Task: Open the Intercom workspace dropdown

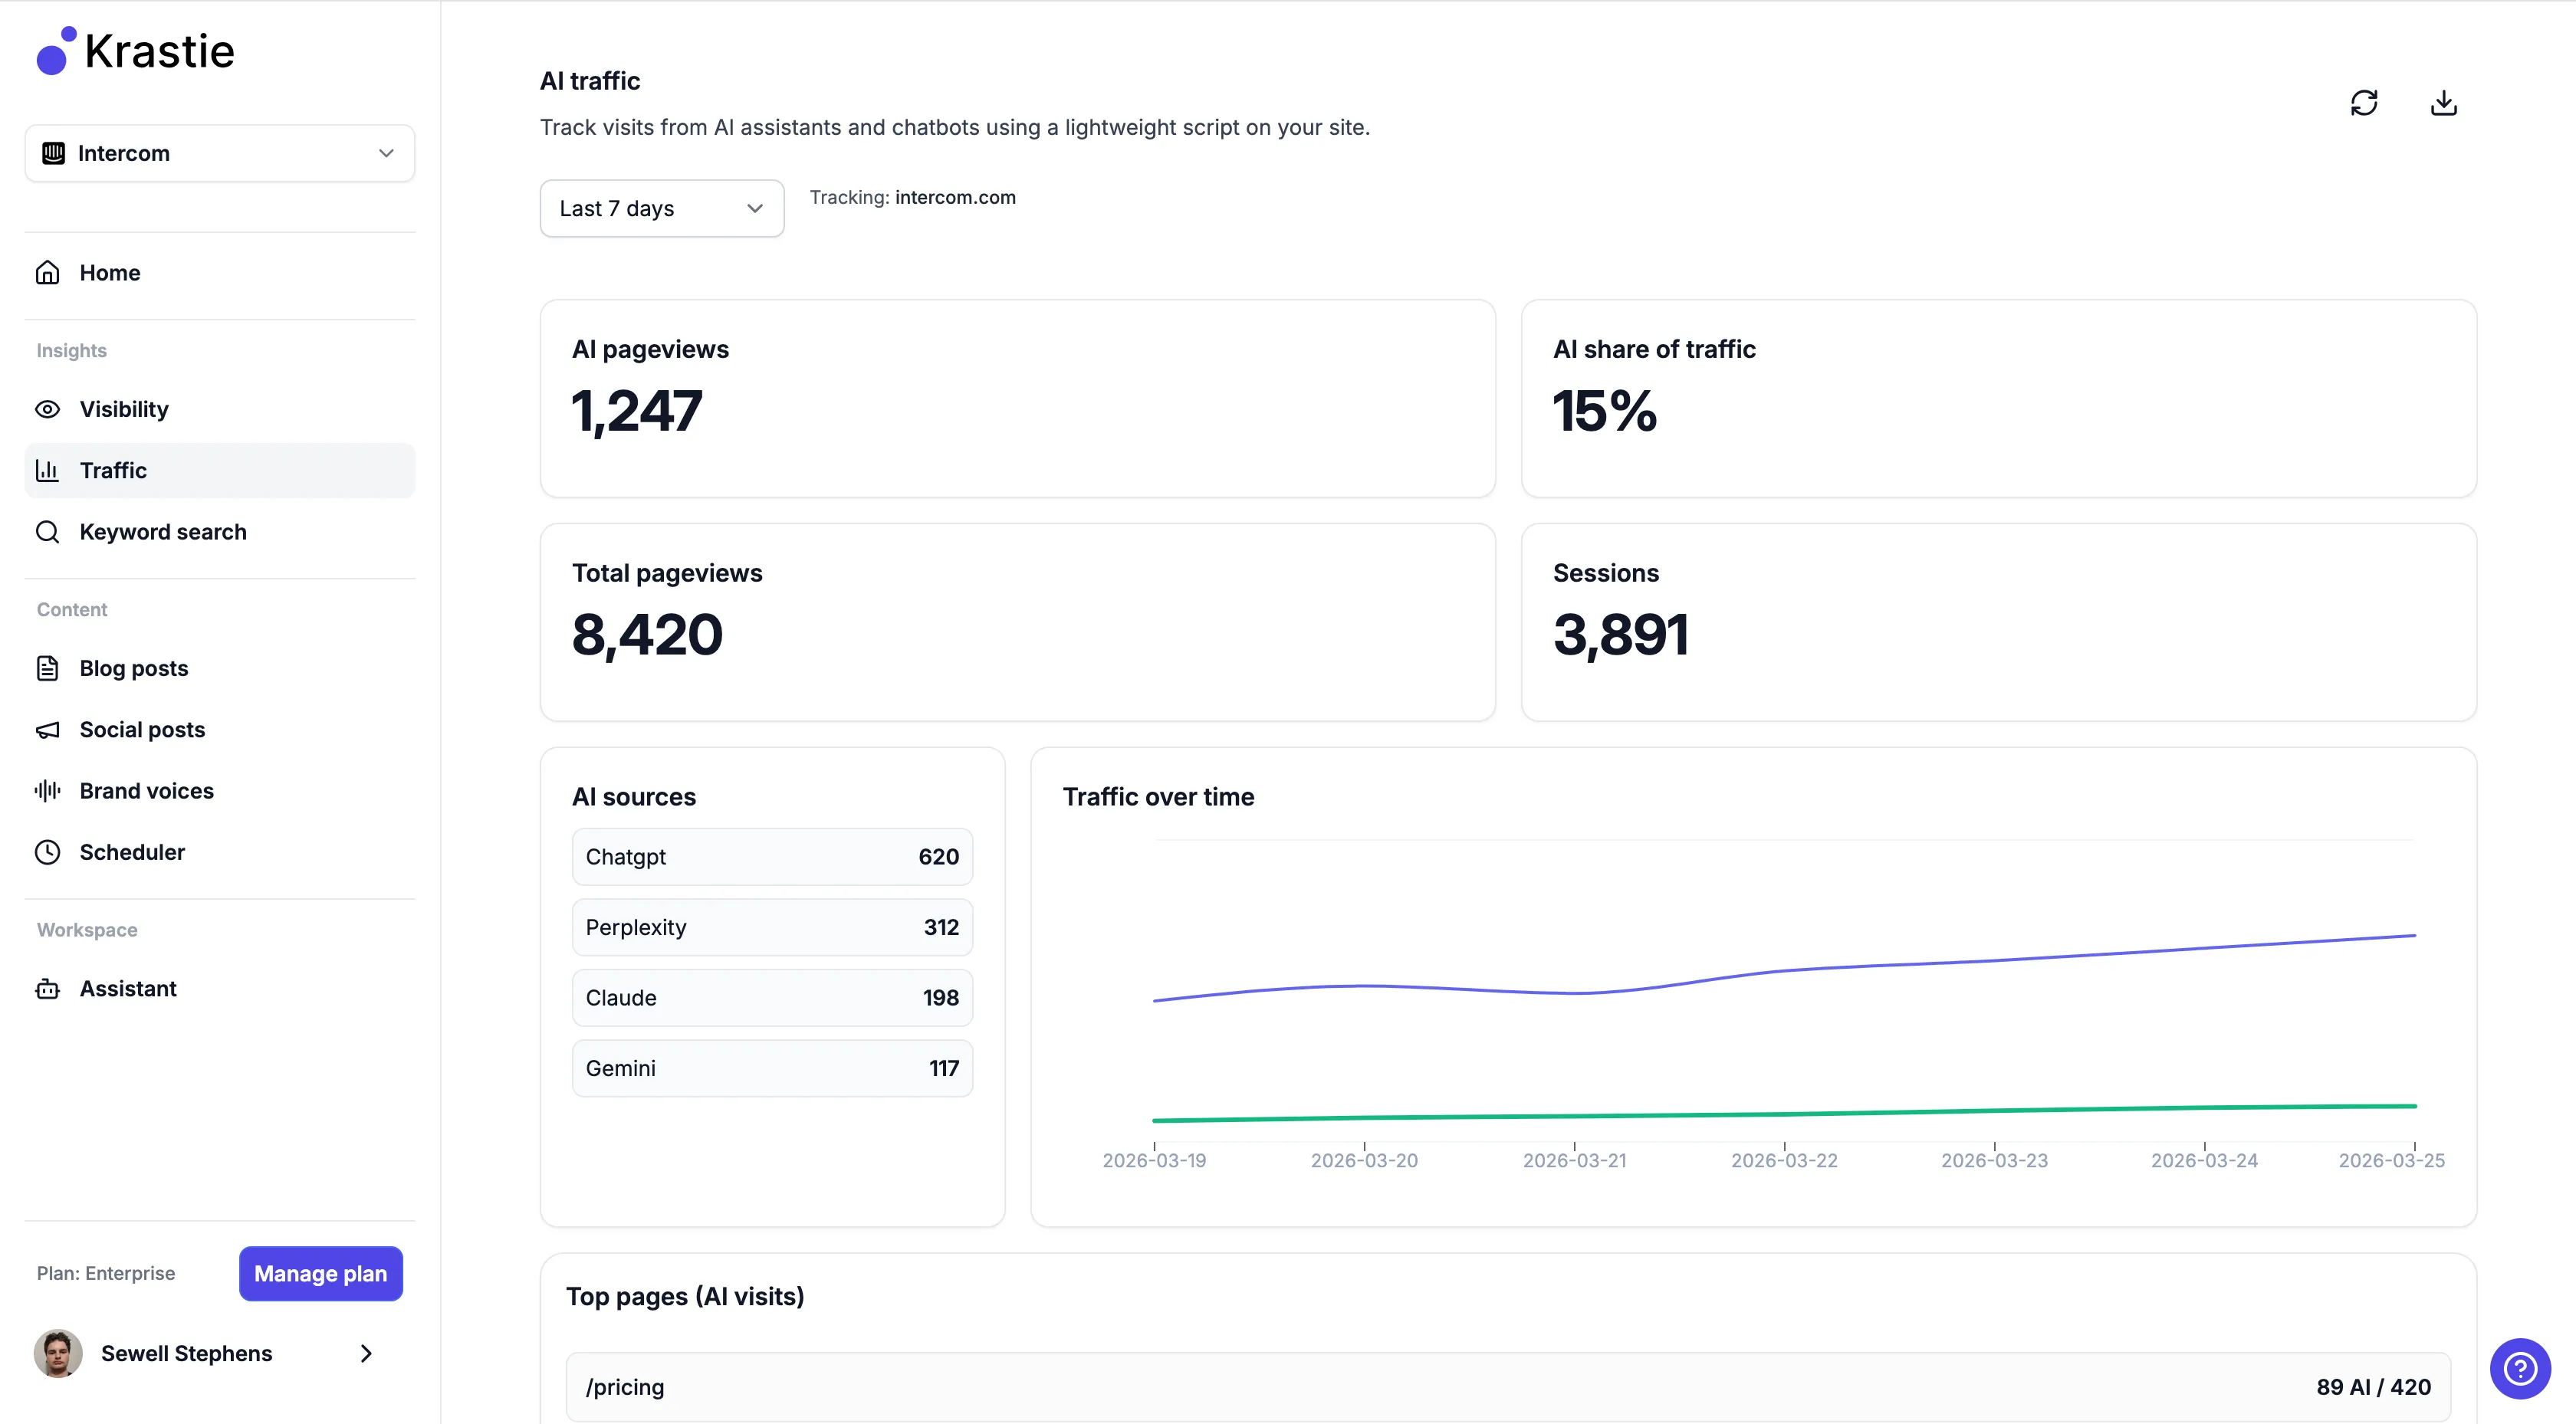Action: click(x=220, y=153)
